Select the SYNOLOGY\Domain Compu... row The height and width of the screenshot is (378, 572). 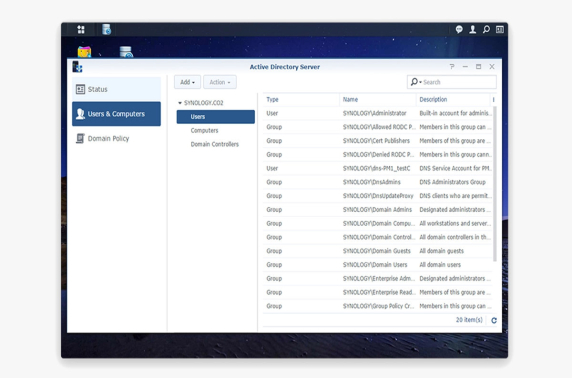pos(378,223)
